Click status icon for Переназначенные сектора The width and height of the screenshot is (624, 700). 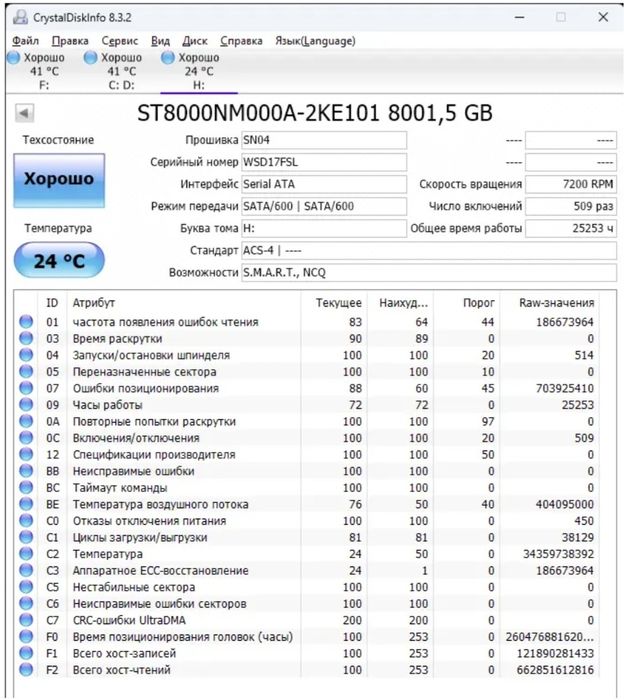tap(26, 371)
